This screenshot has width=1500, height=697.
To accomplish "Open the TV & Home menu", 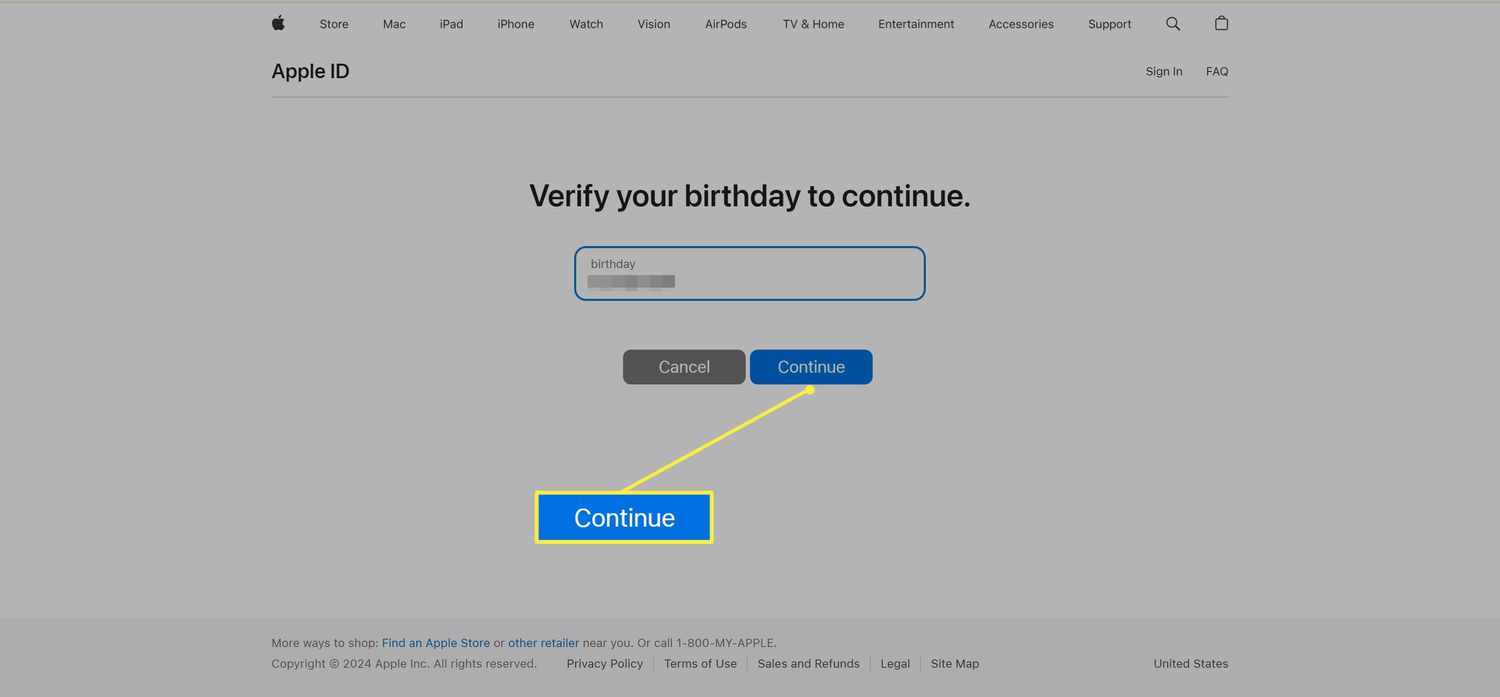I will tap(813, 24).
